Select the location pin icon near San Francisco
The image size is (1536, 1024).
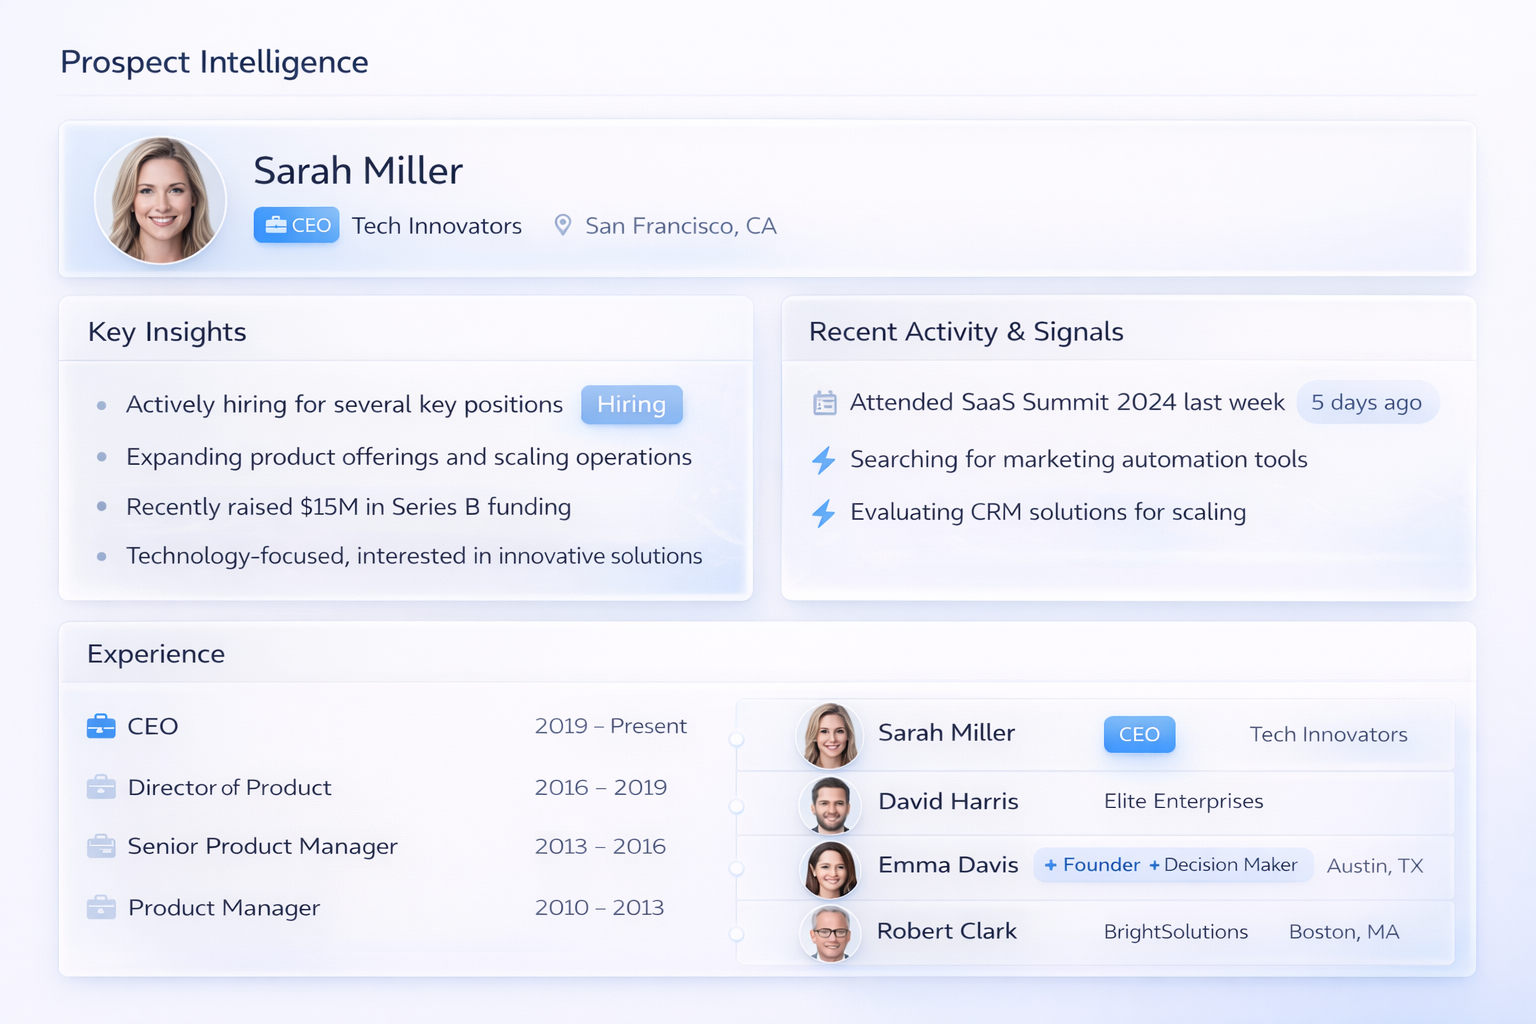pos(562,225)
